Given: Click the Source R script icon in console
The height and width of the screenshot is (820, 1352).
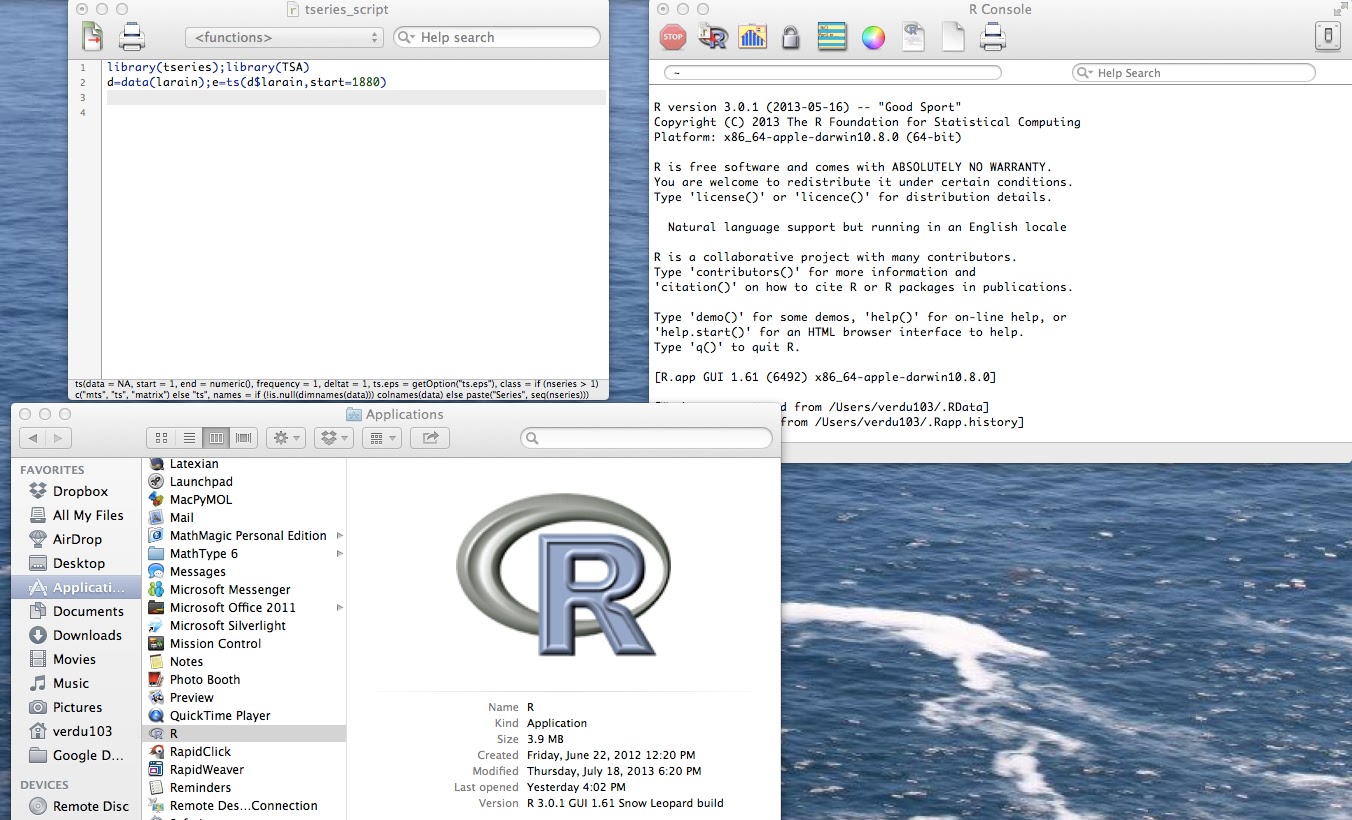Looking at the screenshot, I should tap(712, 38).
